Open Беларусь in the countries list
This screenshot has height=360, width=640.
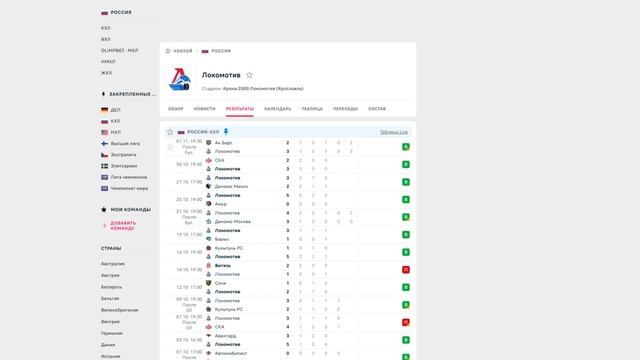pyautogui.click(x=111, y=287)
